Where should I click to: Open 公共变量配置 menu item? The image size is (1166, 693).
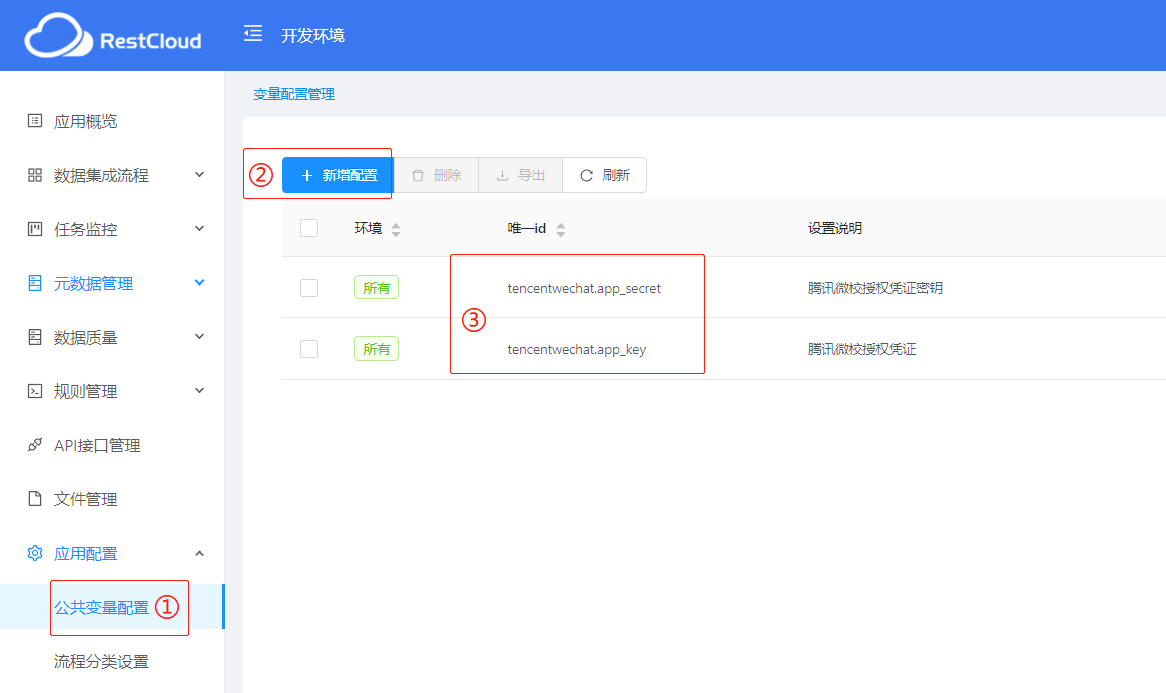pos(101,607)
